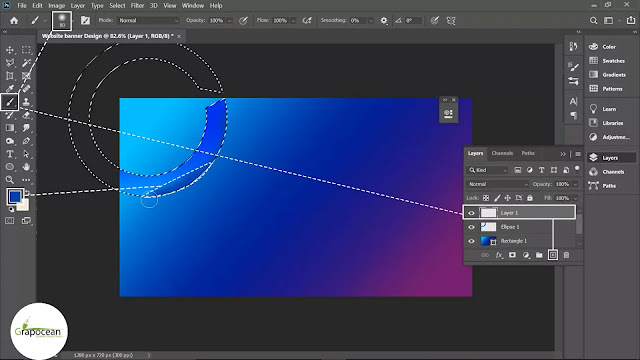Open layer Opacity dropdown
Screen dimensions: 640x360
(x=576, y=184)
